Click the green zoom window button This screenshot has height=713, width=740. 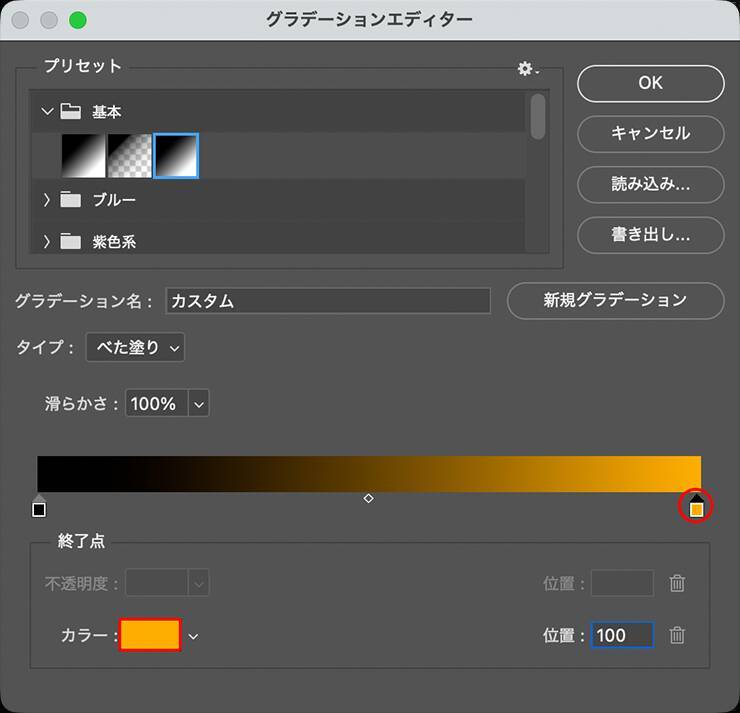[x=78, y=20]
